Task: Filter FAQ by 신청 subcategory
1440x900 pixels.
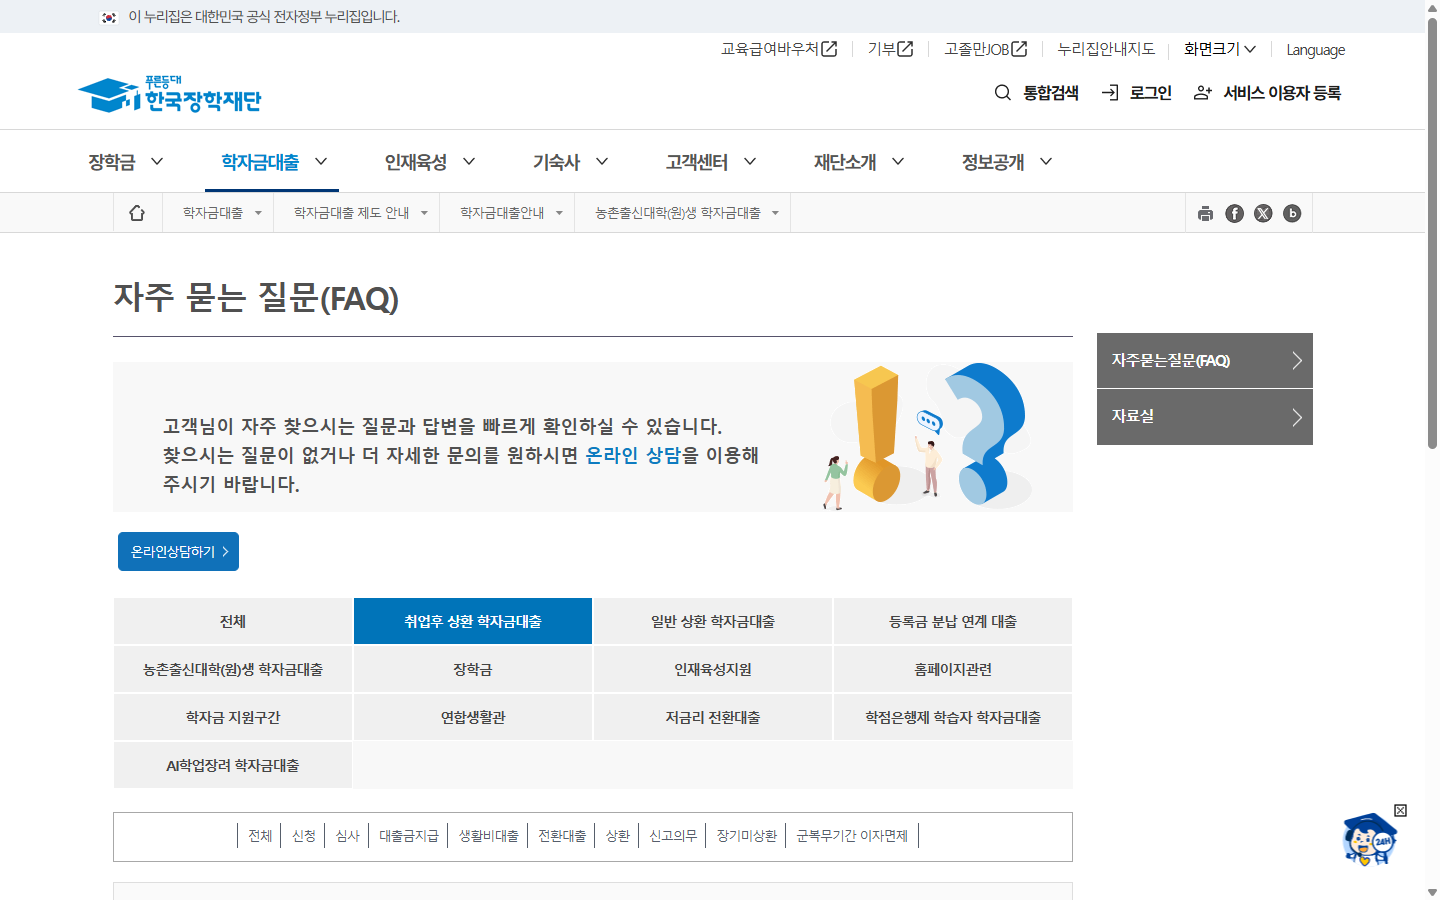Action: pyautogui.click(x=304, y=836)
